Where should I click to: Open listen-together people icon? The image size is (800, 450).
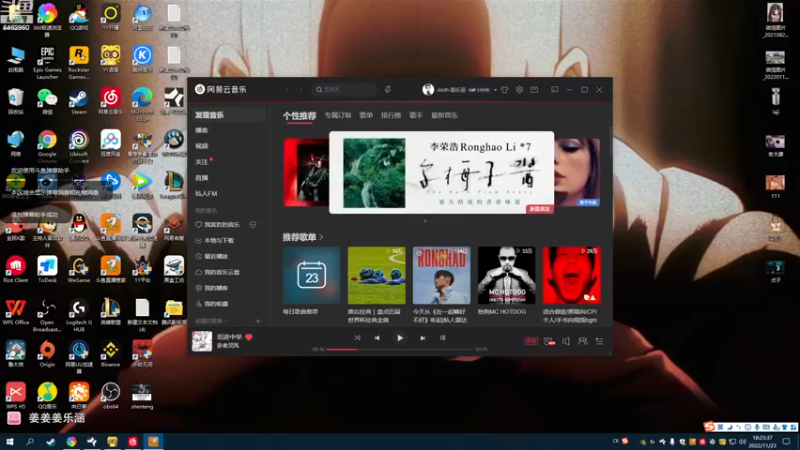click(583, 341)
